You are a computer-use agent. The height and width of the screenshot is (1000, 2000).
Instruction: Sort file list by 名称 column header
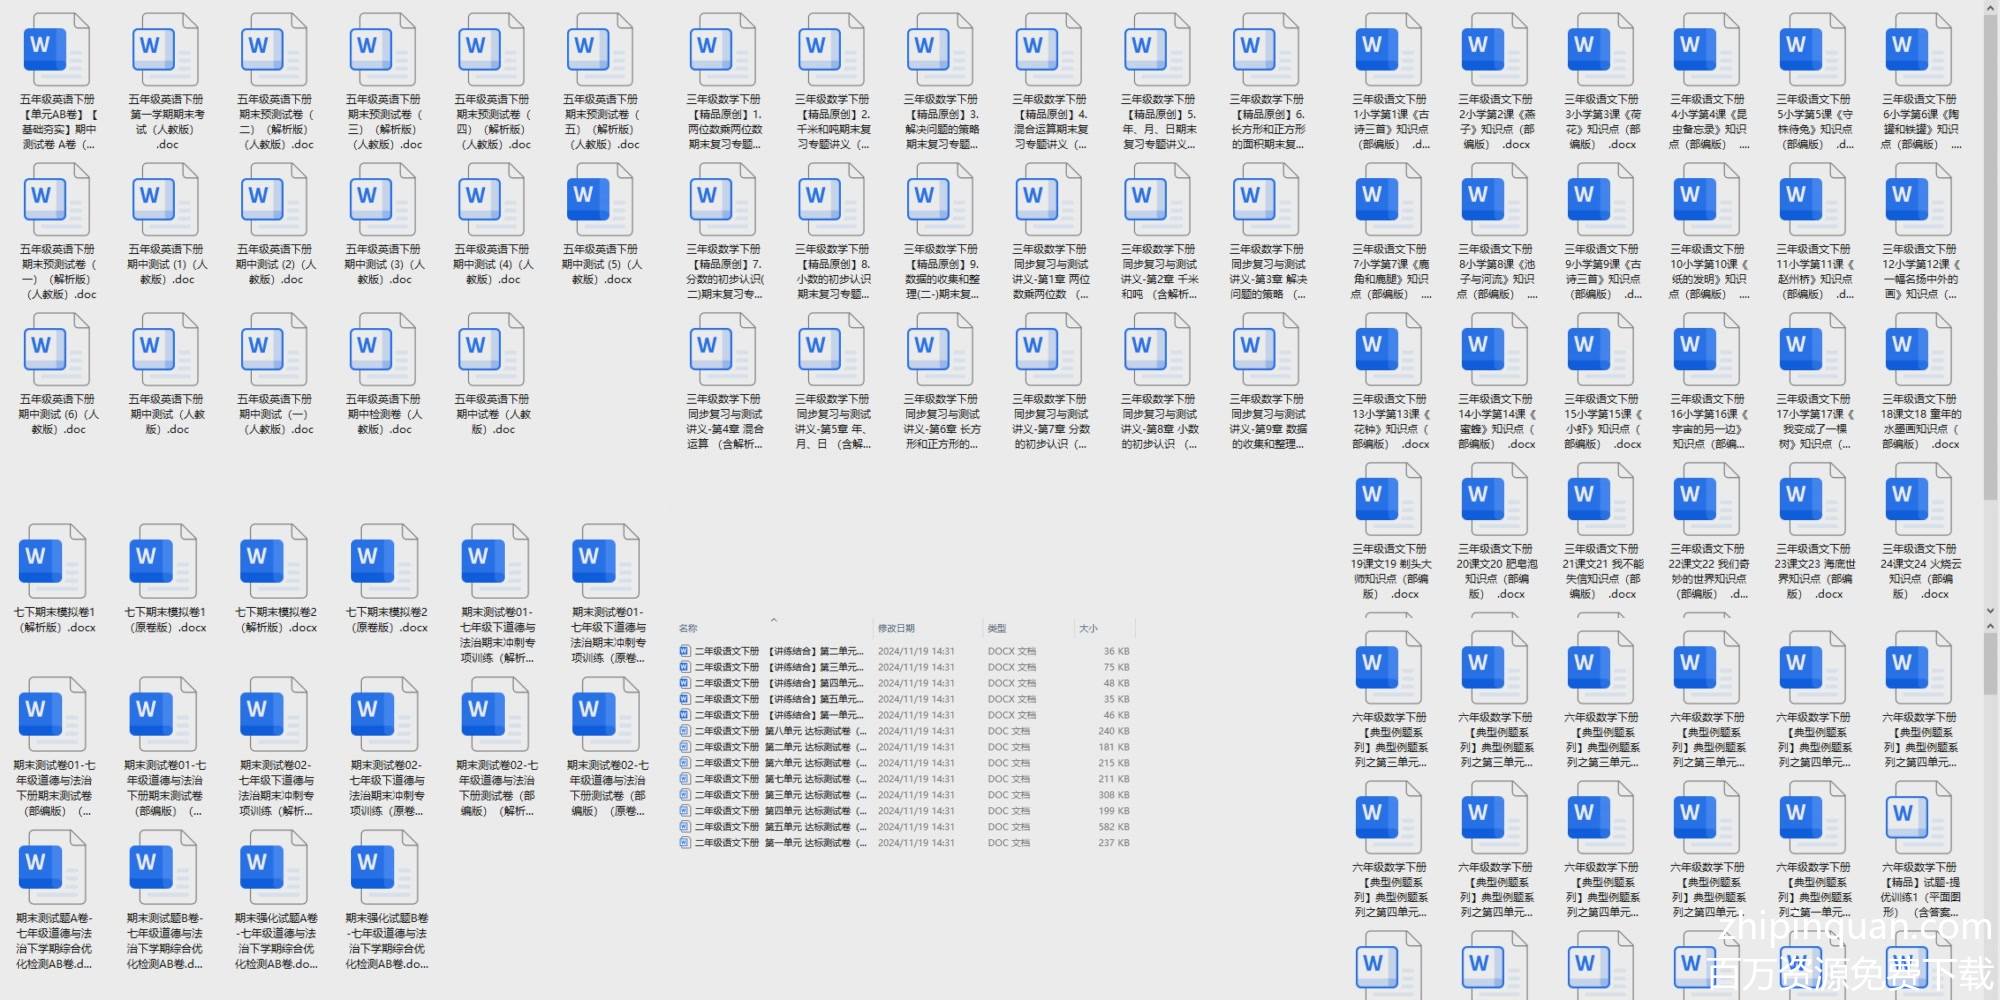pyautogui.click(x=688, y=628)
